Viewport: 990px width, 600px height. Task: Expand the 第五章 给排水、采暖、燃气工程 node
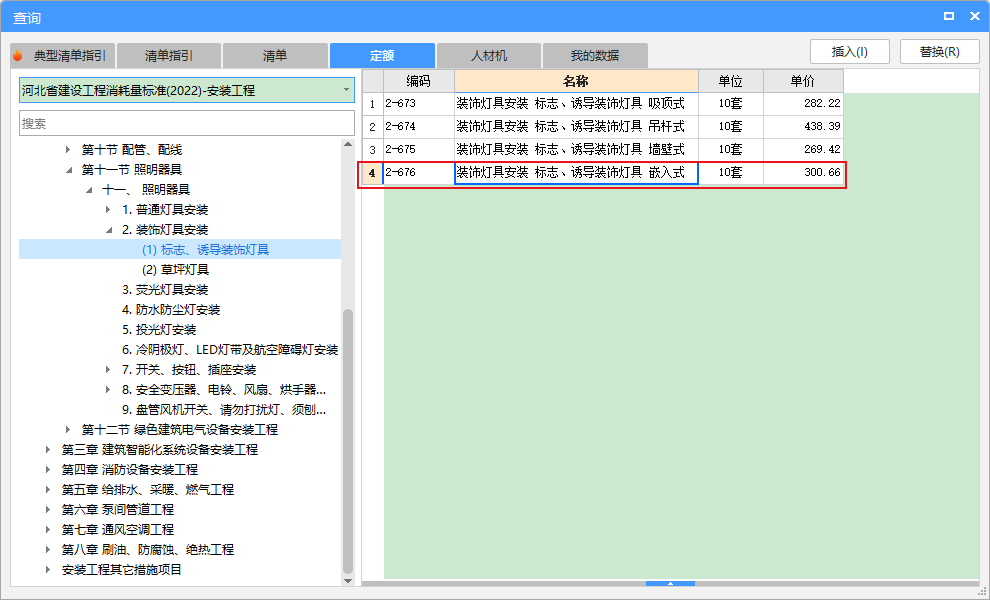[x=48, y=489]
